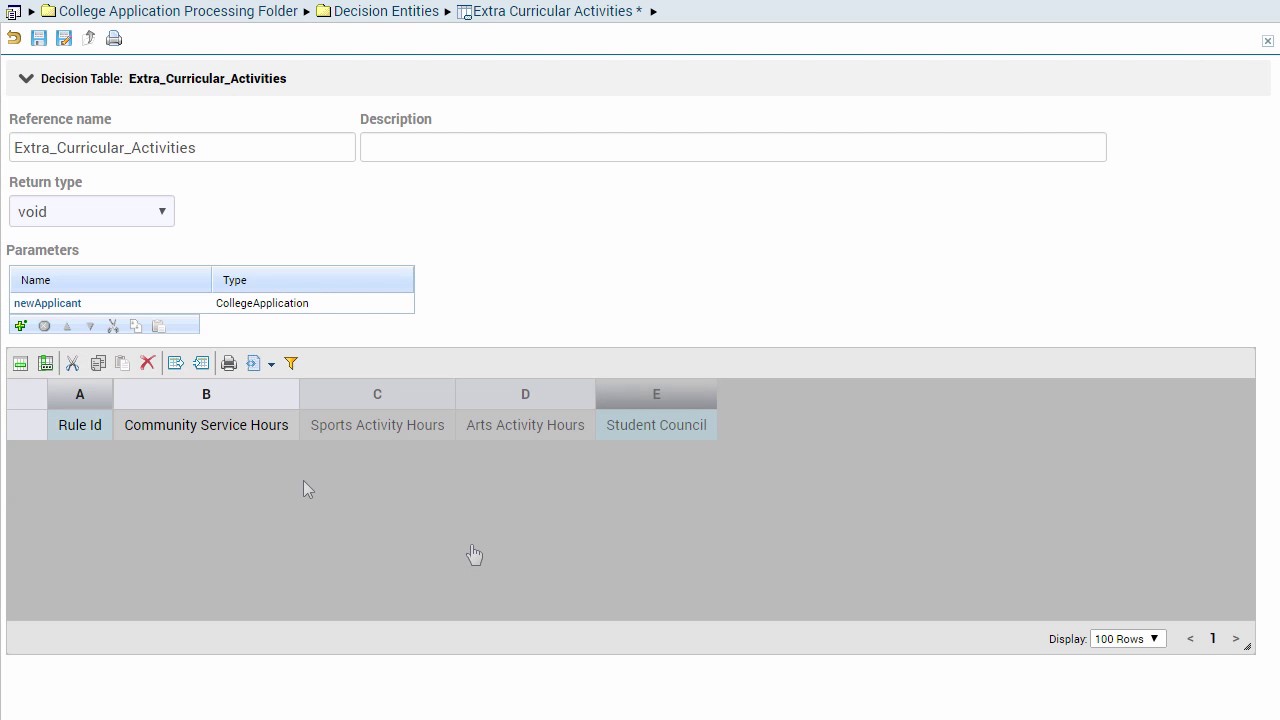Screen dimensions: 1280x720
Task: Open the filter funnel icon
Action: pyautogui.click(x=291, y=363)
